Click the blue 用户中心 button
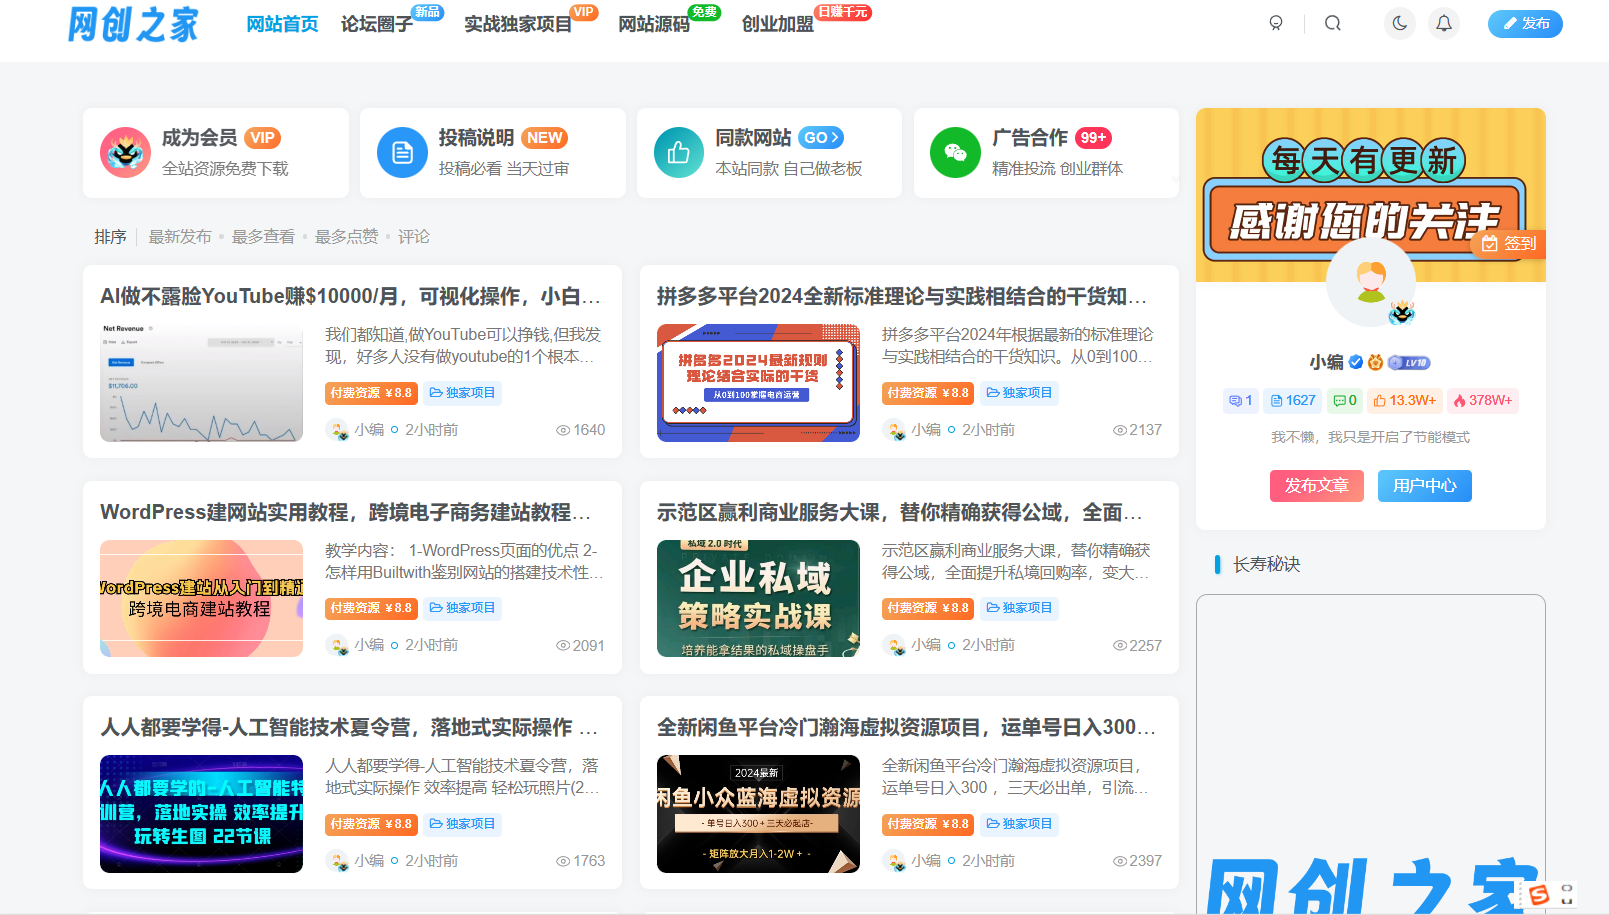 1425,486
